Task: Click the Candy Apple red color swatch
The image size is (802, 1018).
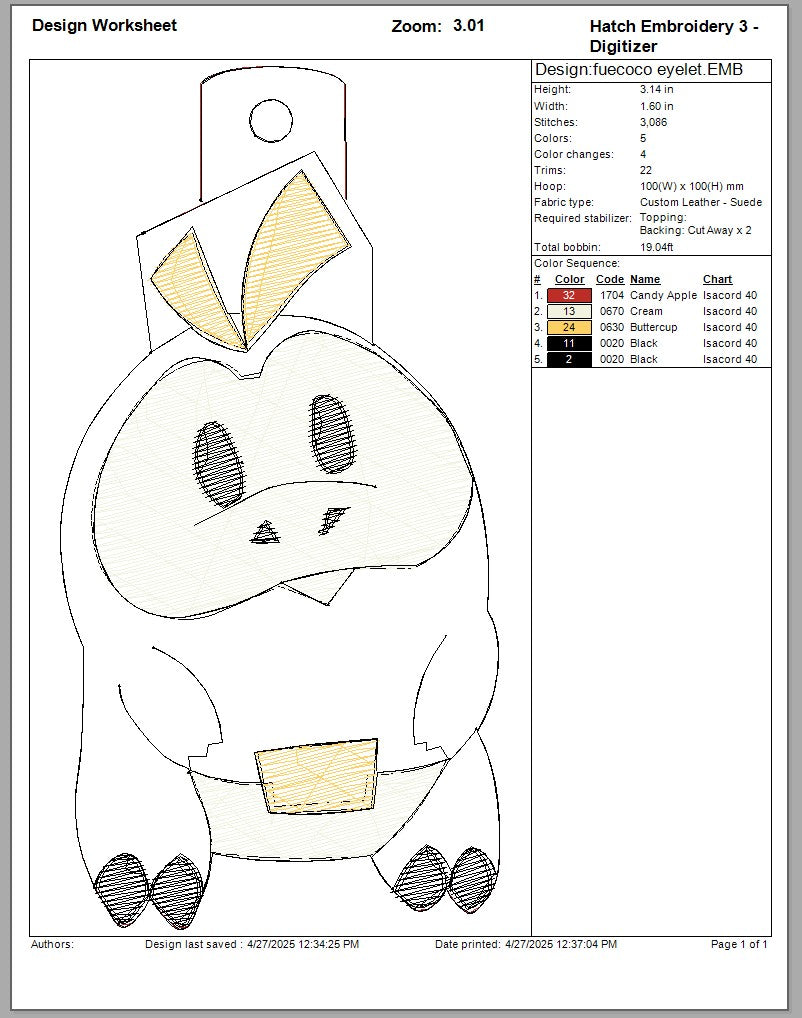Action: pos(569,296)
